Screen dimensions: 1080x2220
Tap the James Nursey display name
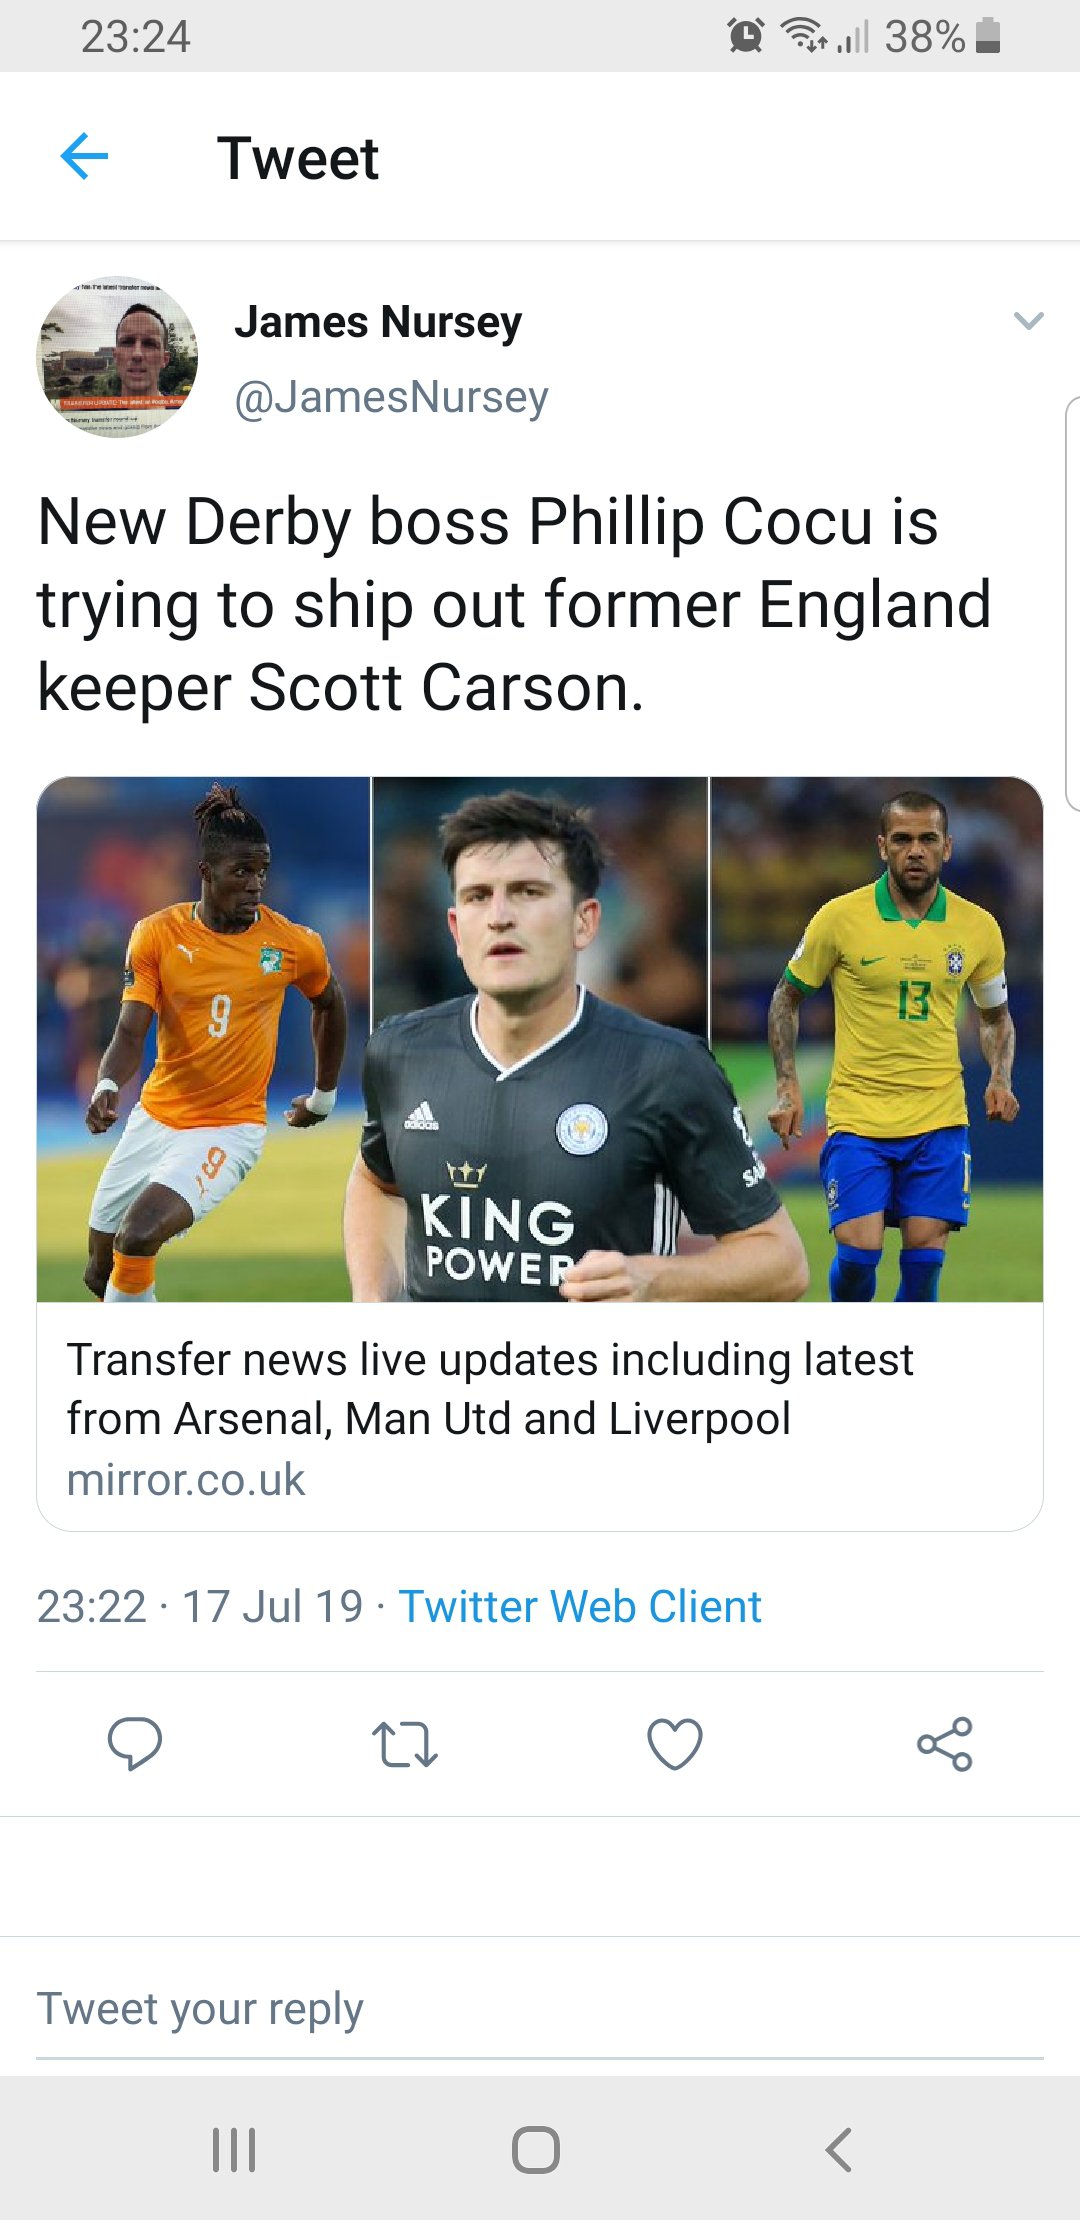point(378,322)
